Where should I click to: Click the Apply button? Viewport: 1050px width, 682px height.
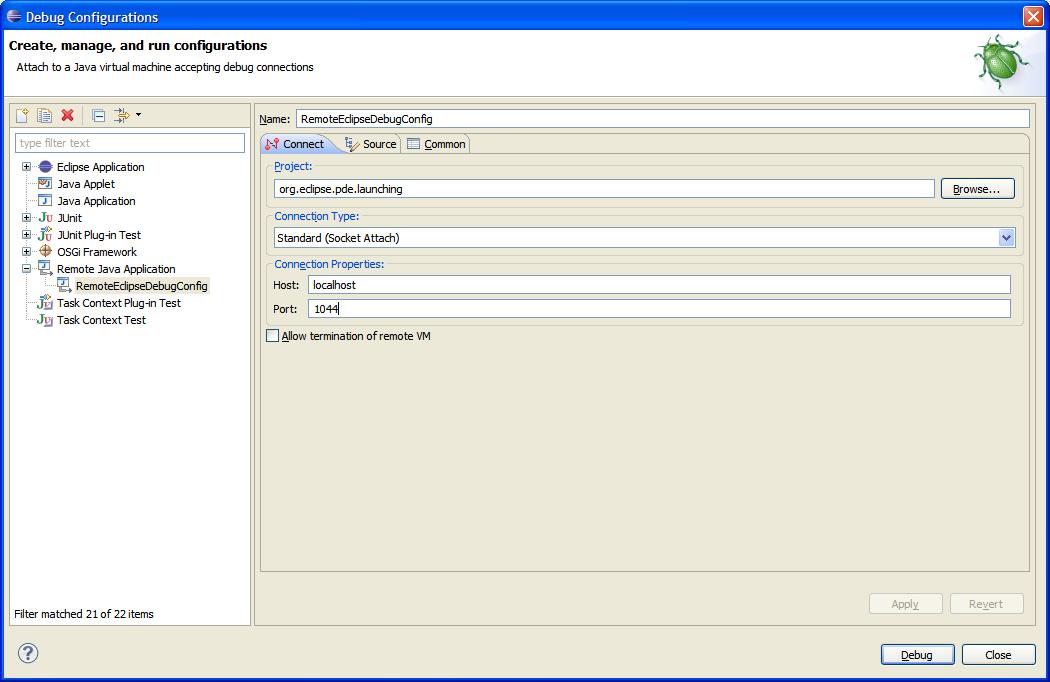pos(905,604)
